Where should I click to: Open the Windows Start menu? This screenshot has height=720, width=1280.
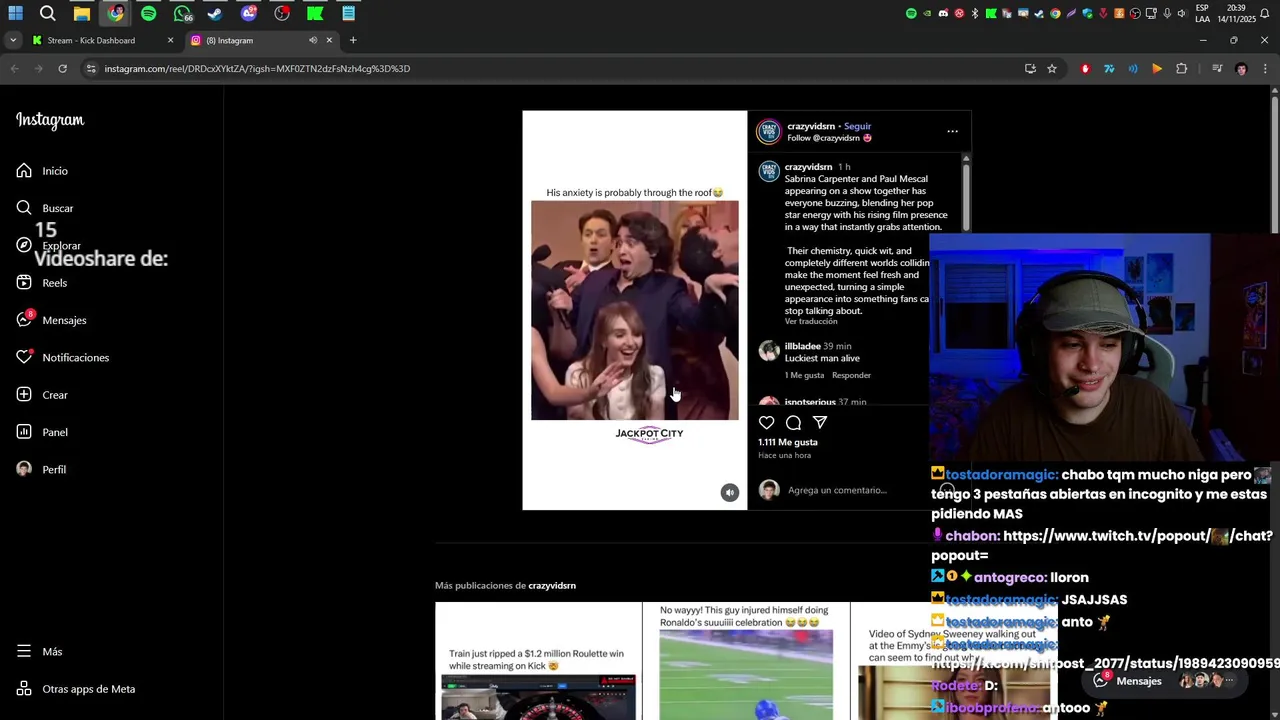coord(15,13)
